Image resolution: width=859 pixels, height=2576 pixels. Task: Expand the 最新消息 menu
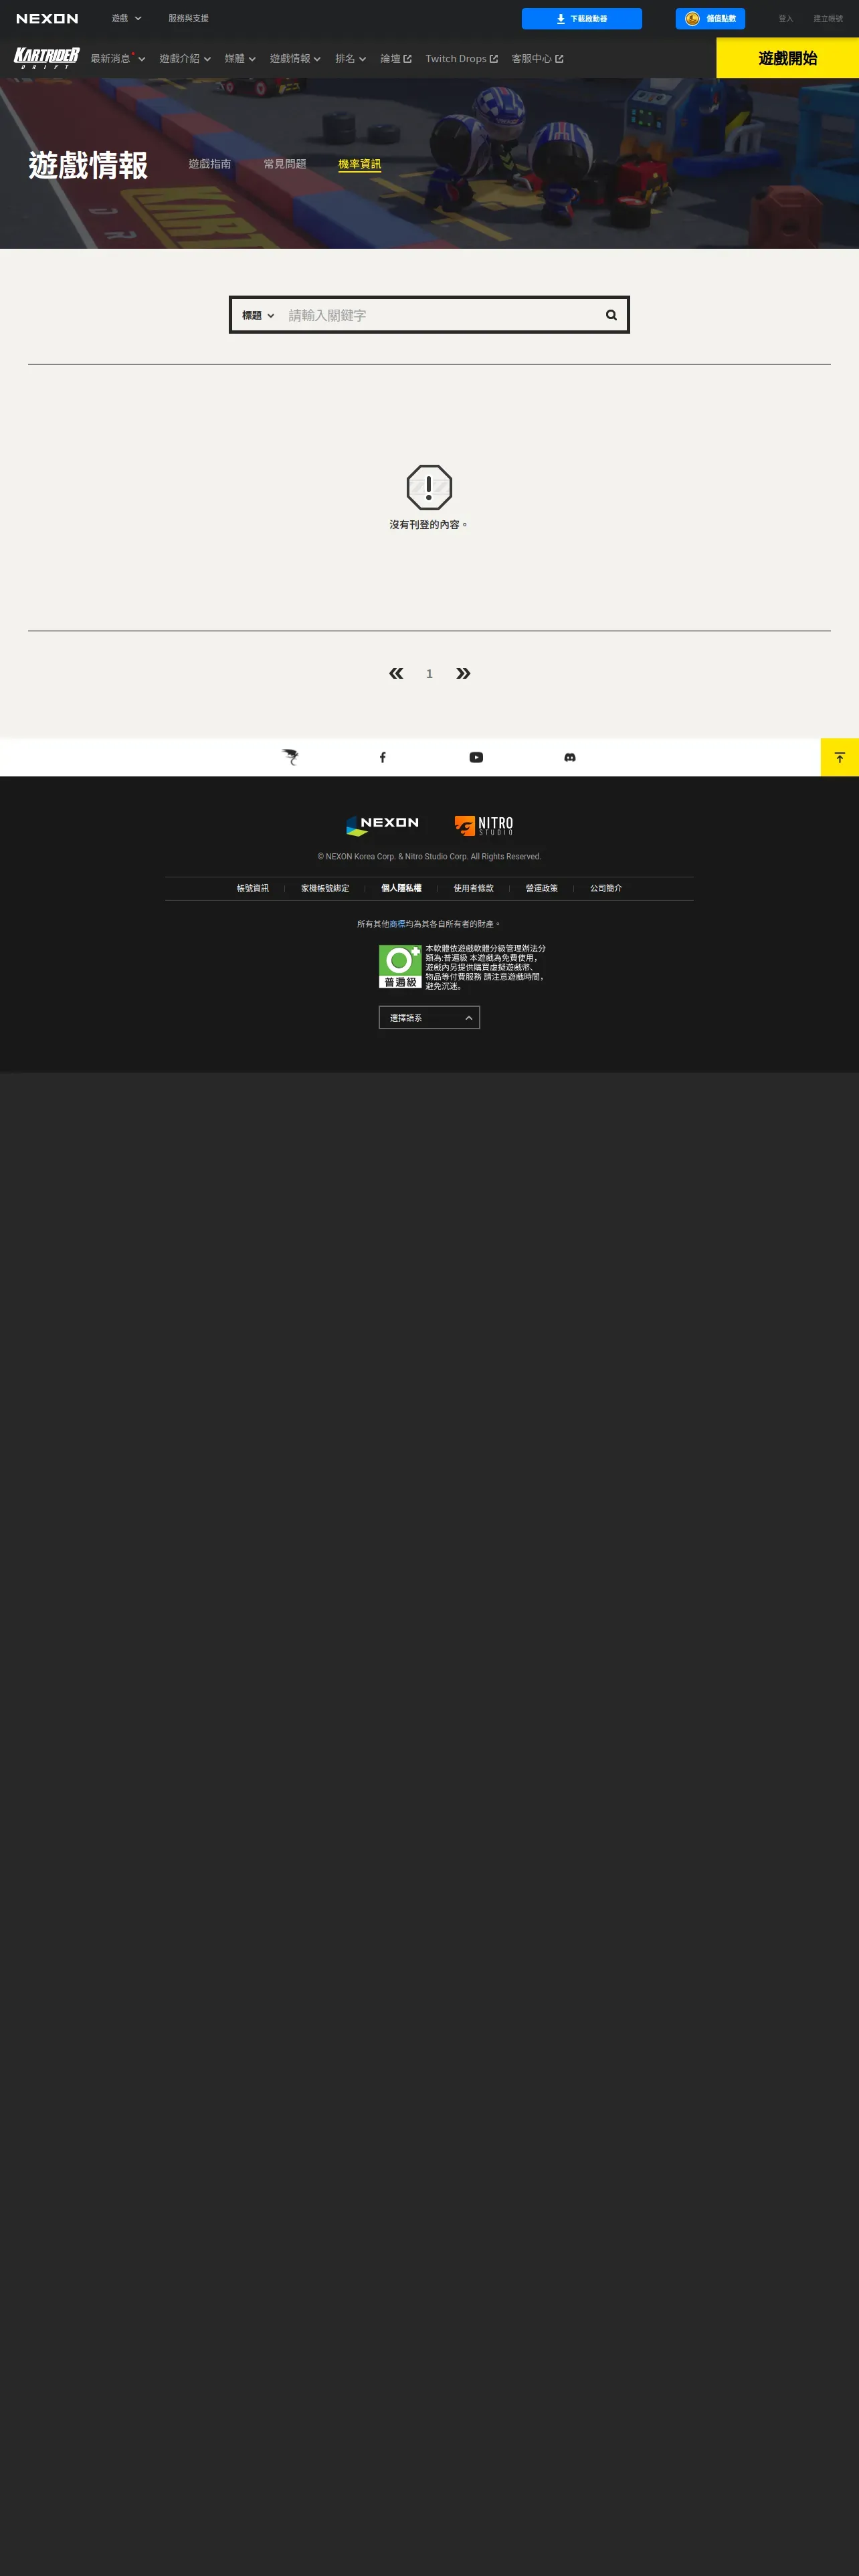click(x=118, y=59)
